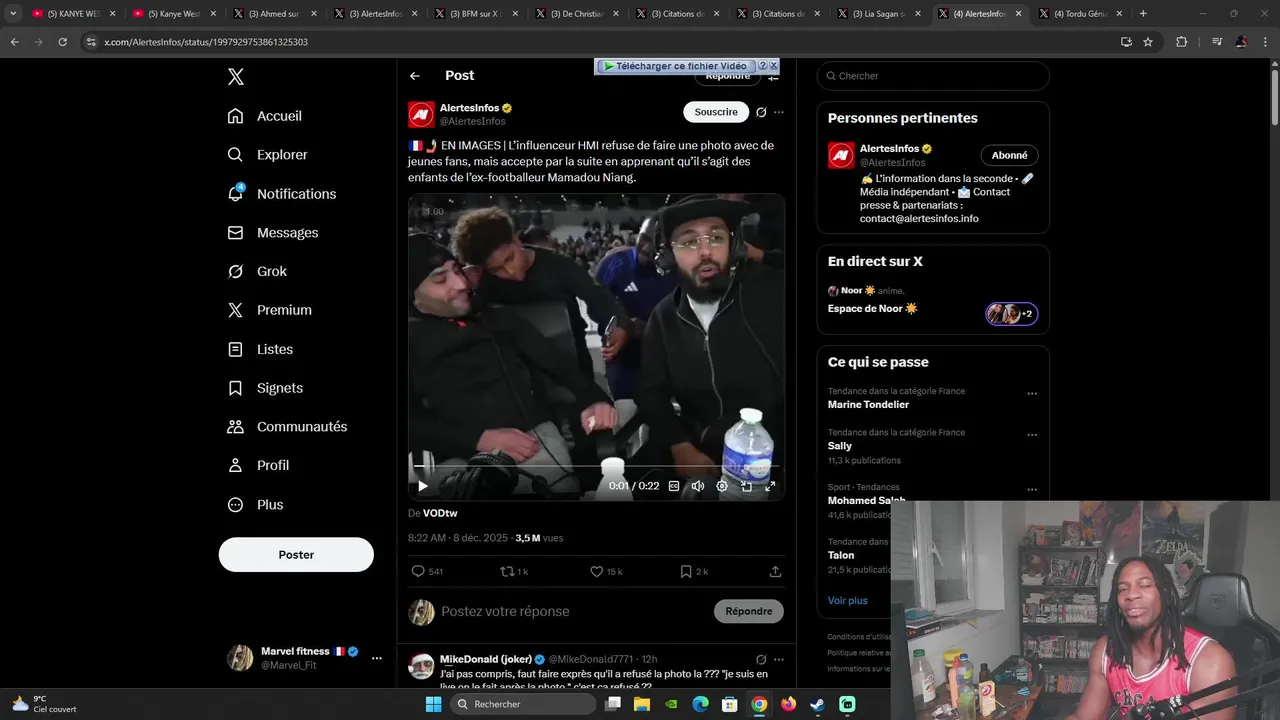
Task: Click the Chercher search box
Action: pyautogui.click(x=933, y=76)
